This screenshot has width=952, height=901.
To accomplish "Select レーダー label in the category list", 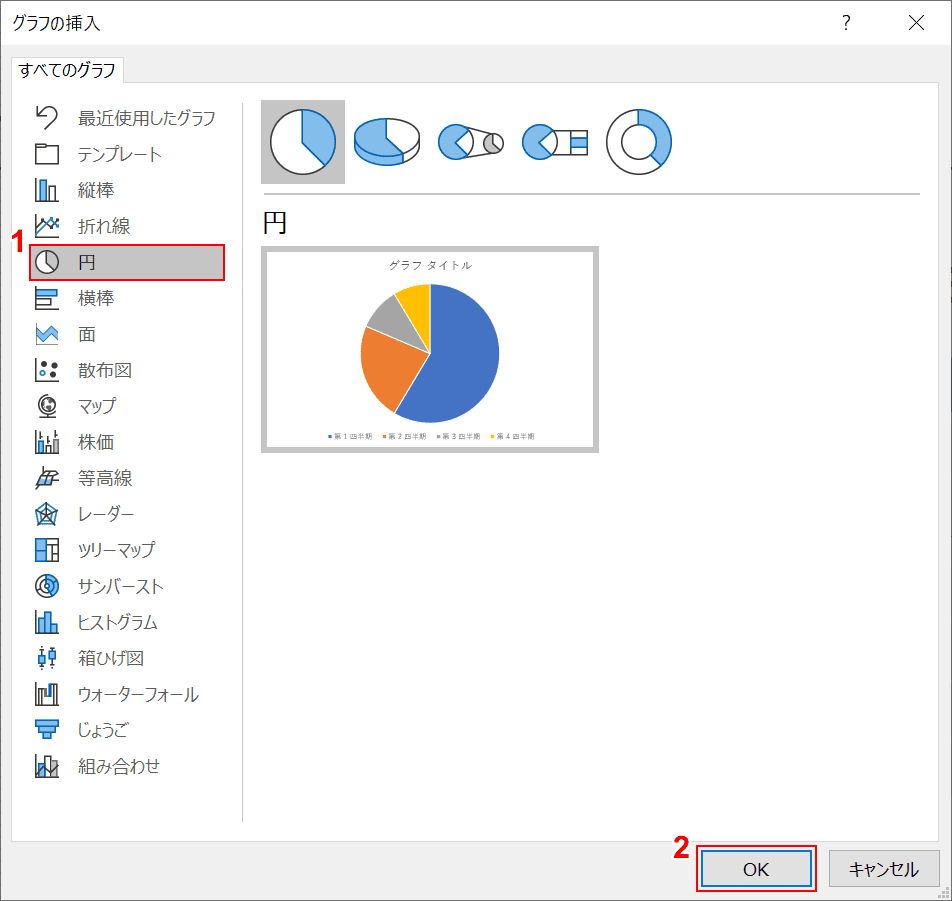I will [106, 514].
